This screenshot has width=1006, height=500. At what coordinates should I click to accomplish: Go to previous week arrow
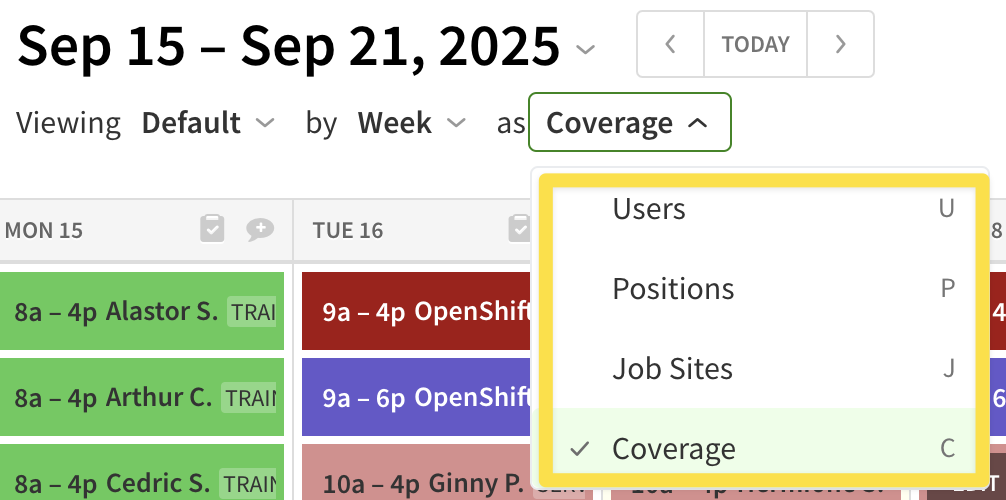point(671,44)
